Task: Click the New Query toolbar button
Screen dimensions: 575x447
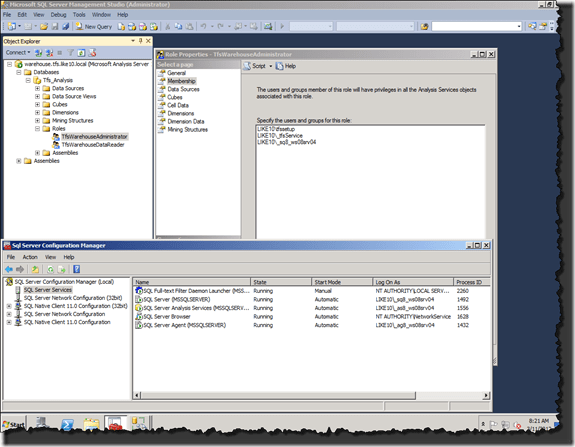Action: (x=94, y=26)
